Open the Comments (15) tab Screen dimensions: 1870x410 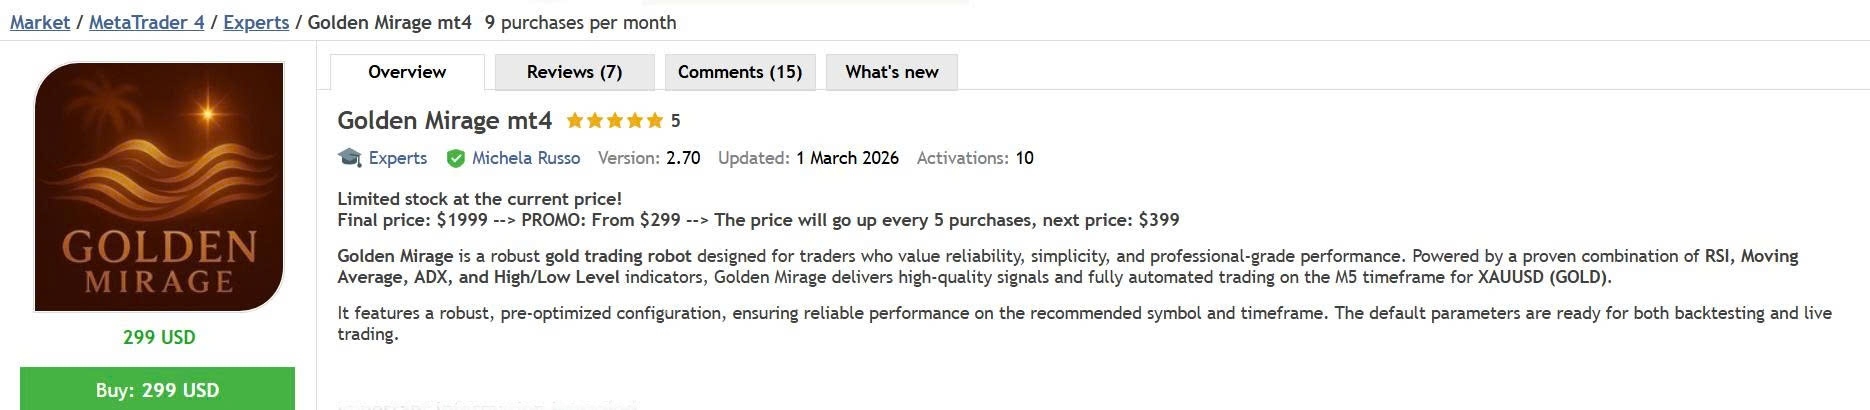(x=740, y=72)
